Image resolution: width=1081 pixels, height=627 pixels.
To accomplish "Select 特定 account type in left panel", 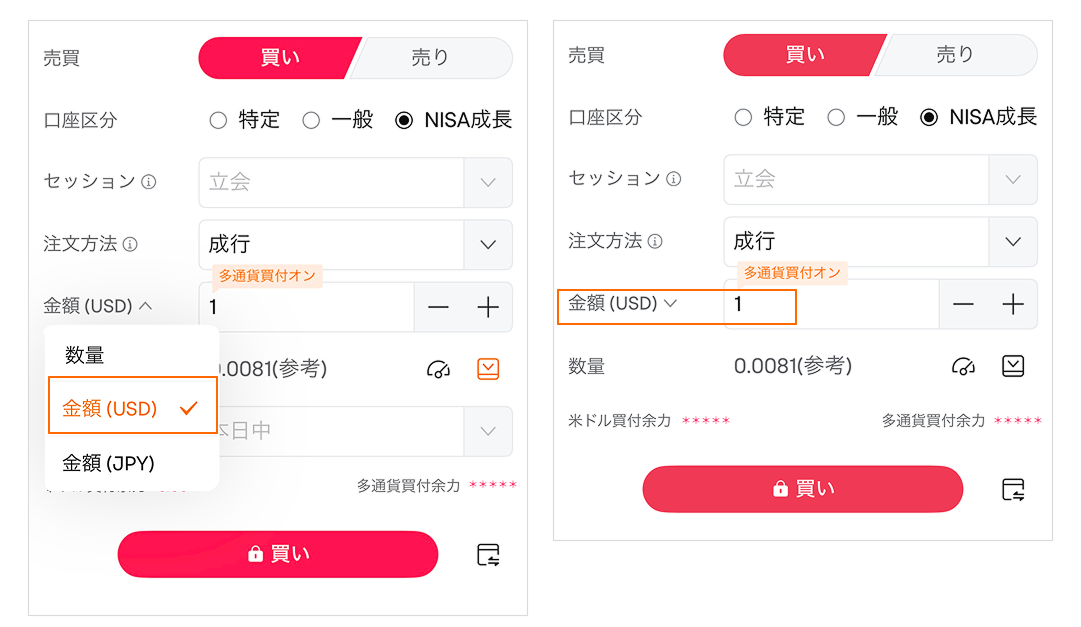I will [219, 120].
